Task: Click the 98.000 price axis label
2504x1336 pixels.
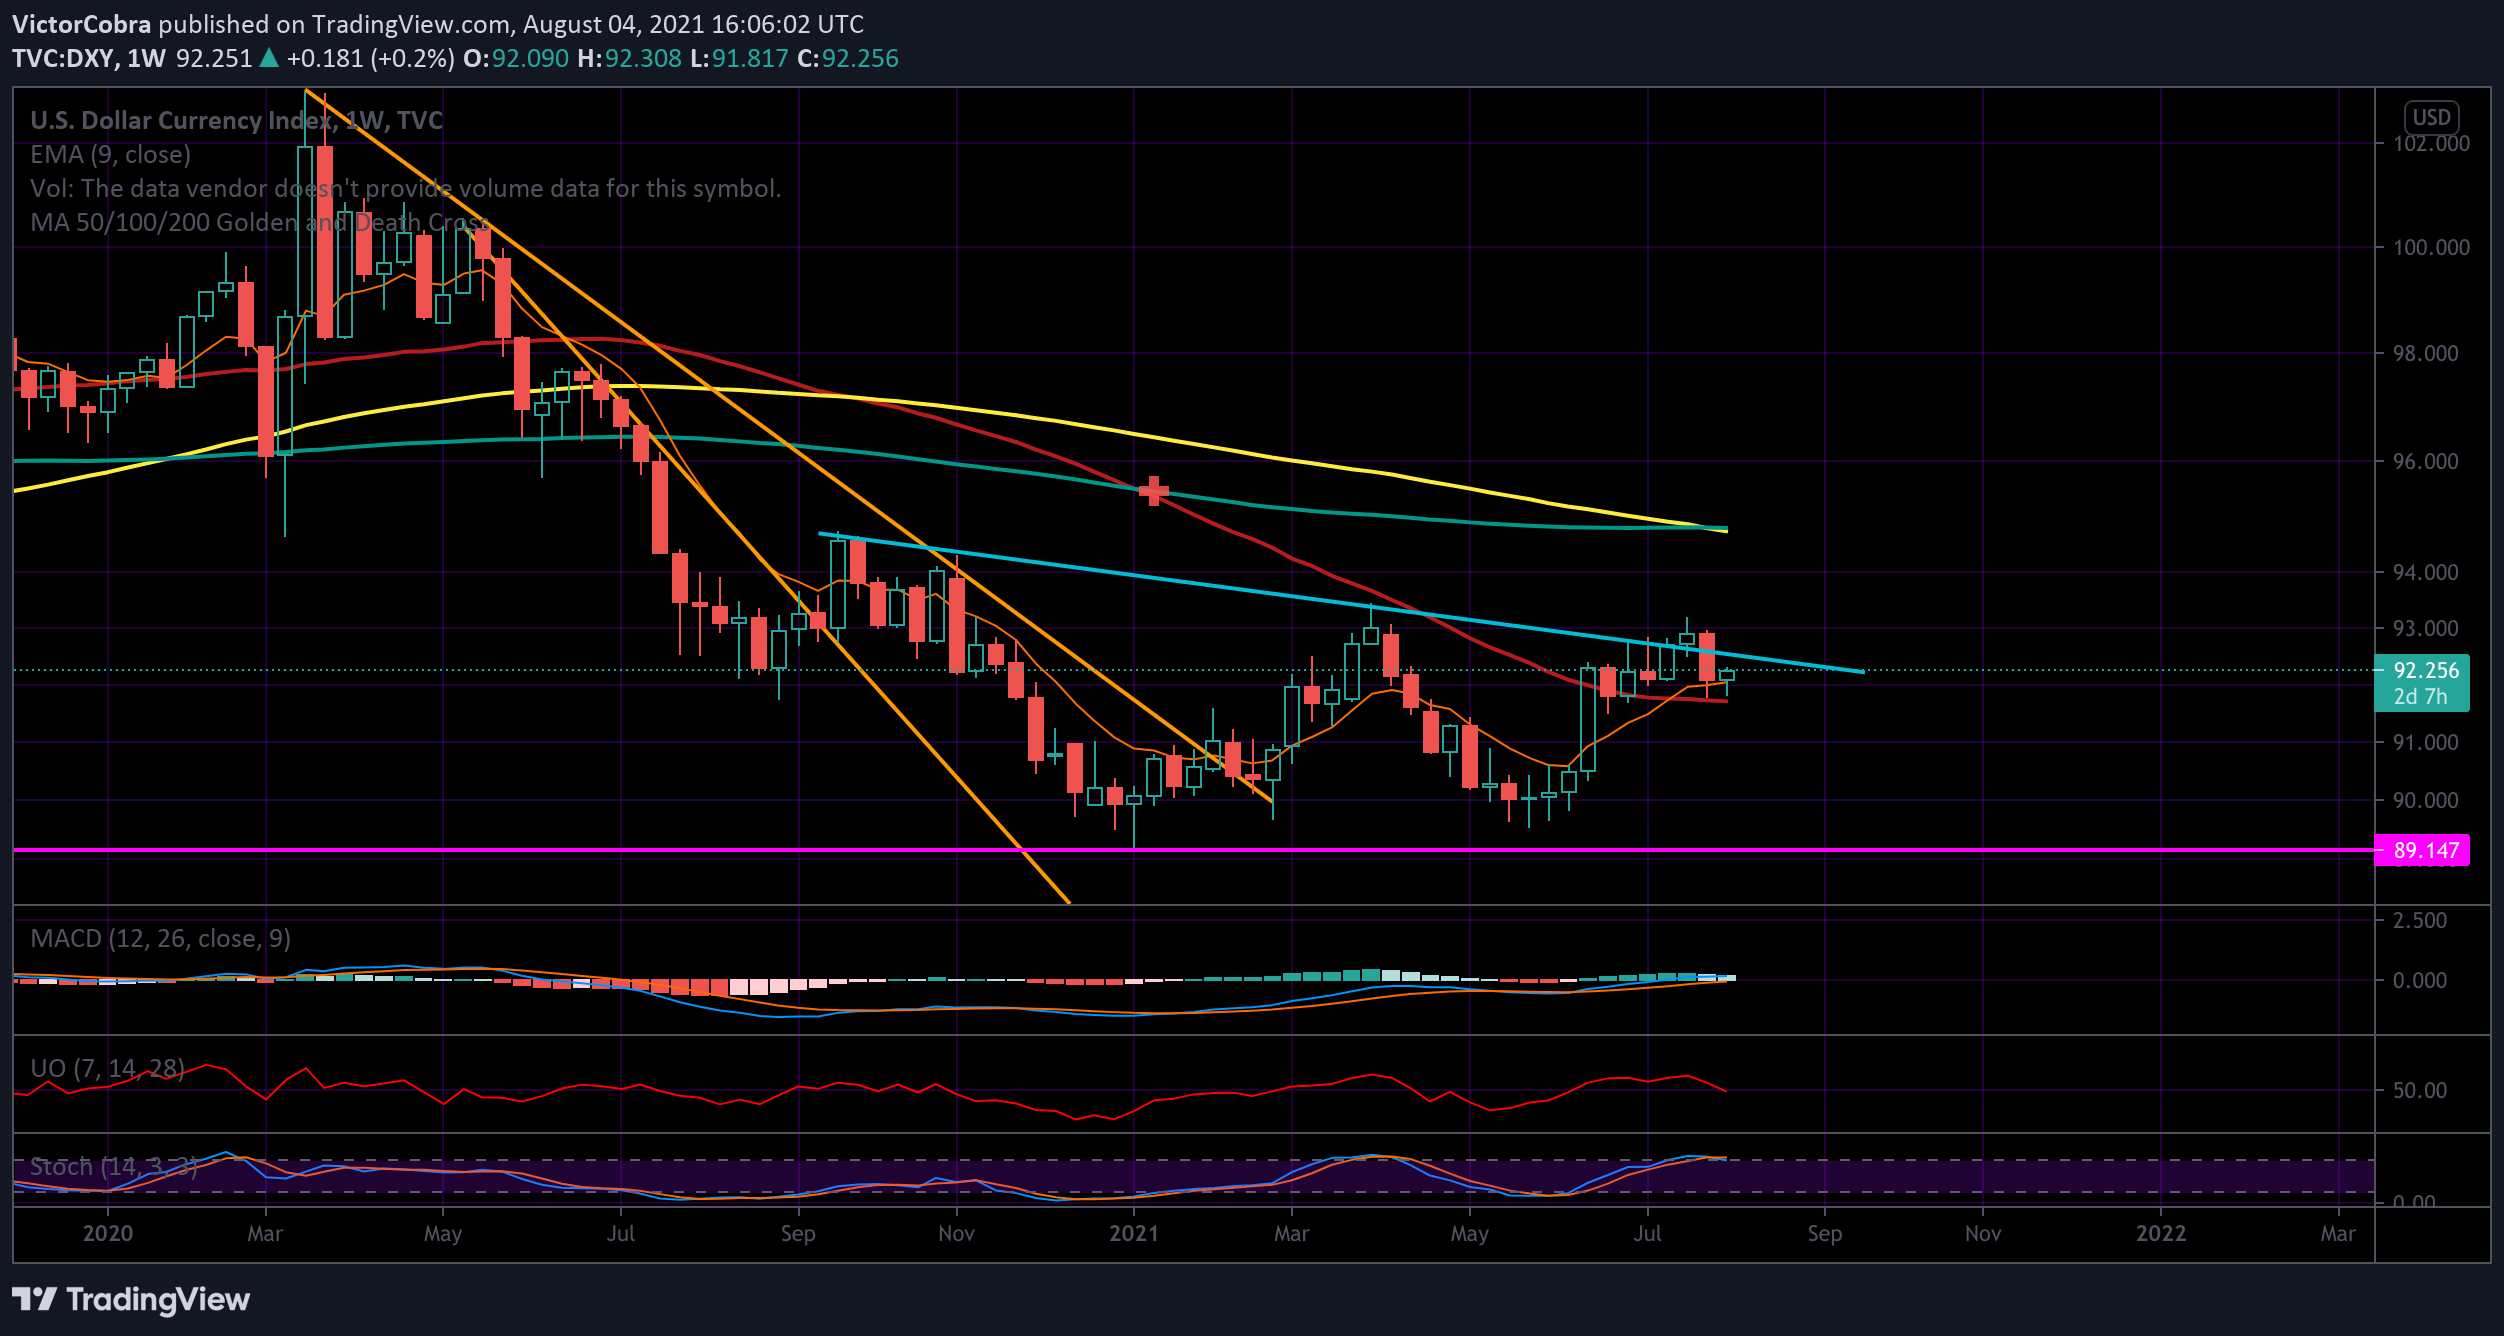Action: pos(2425,353)
